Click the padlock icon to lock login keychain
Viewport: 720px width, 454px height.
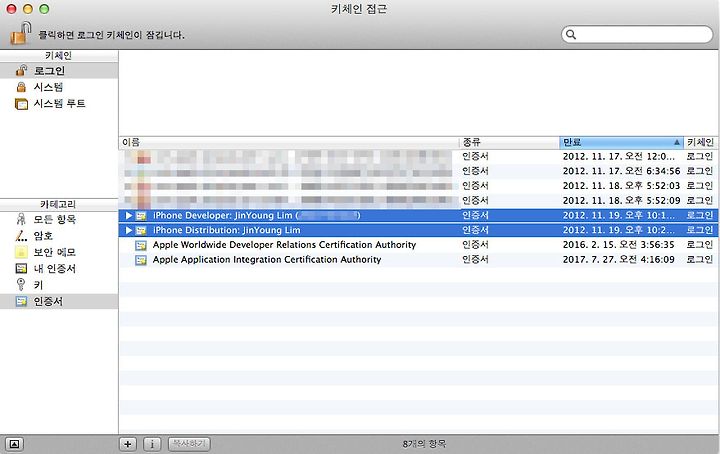coord(20,34)
